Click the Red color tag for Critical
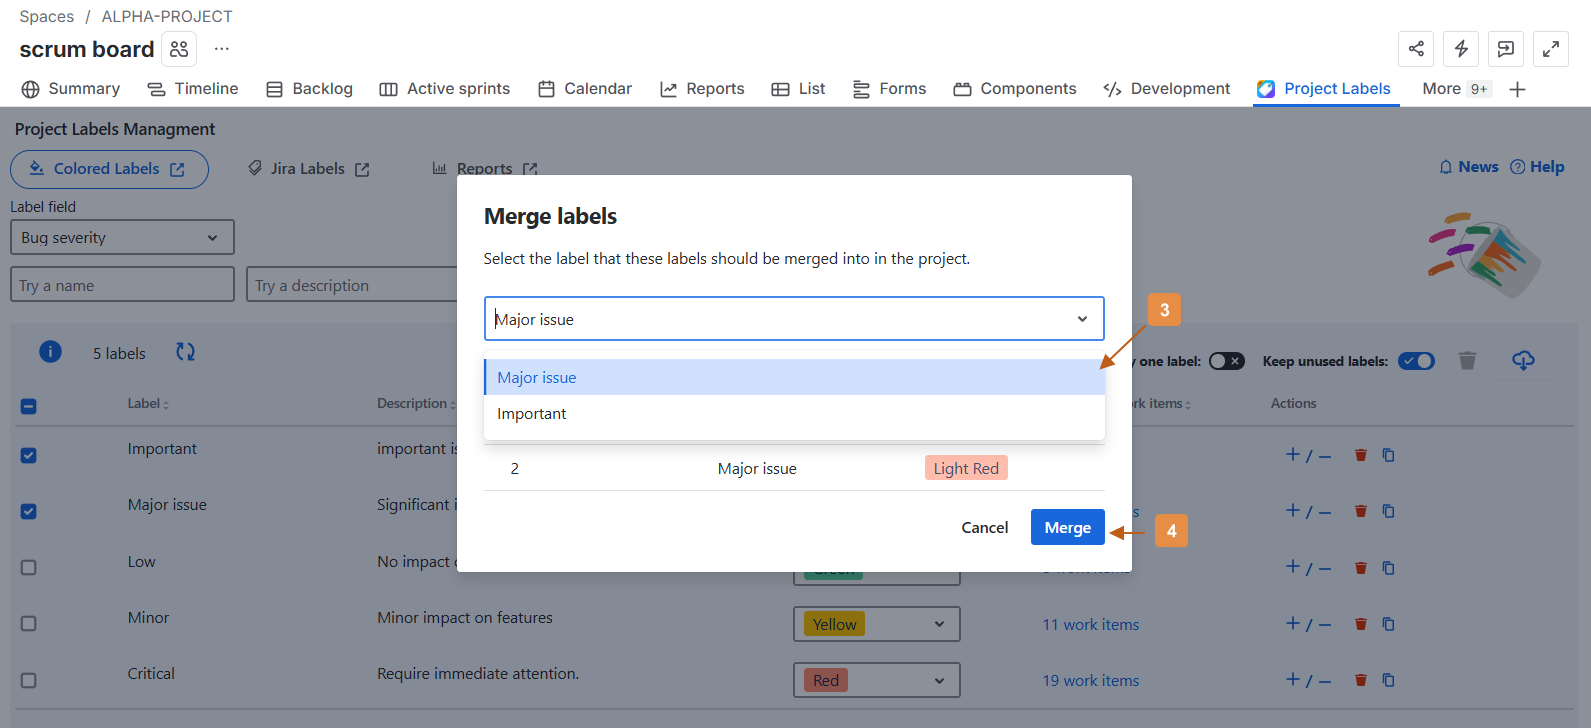The height and width of the screenshot is (728, 1591). point(826,680)
